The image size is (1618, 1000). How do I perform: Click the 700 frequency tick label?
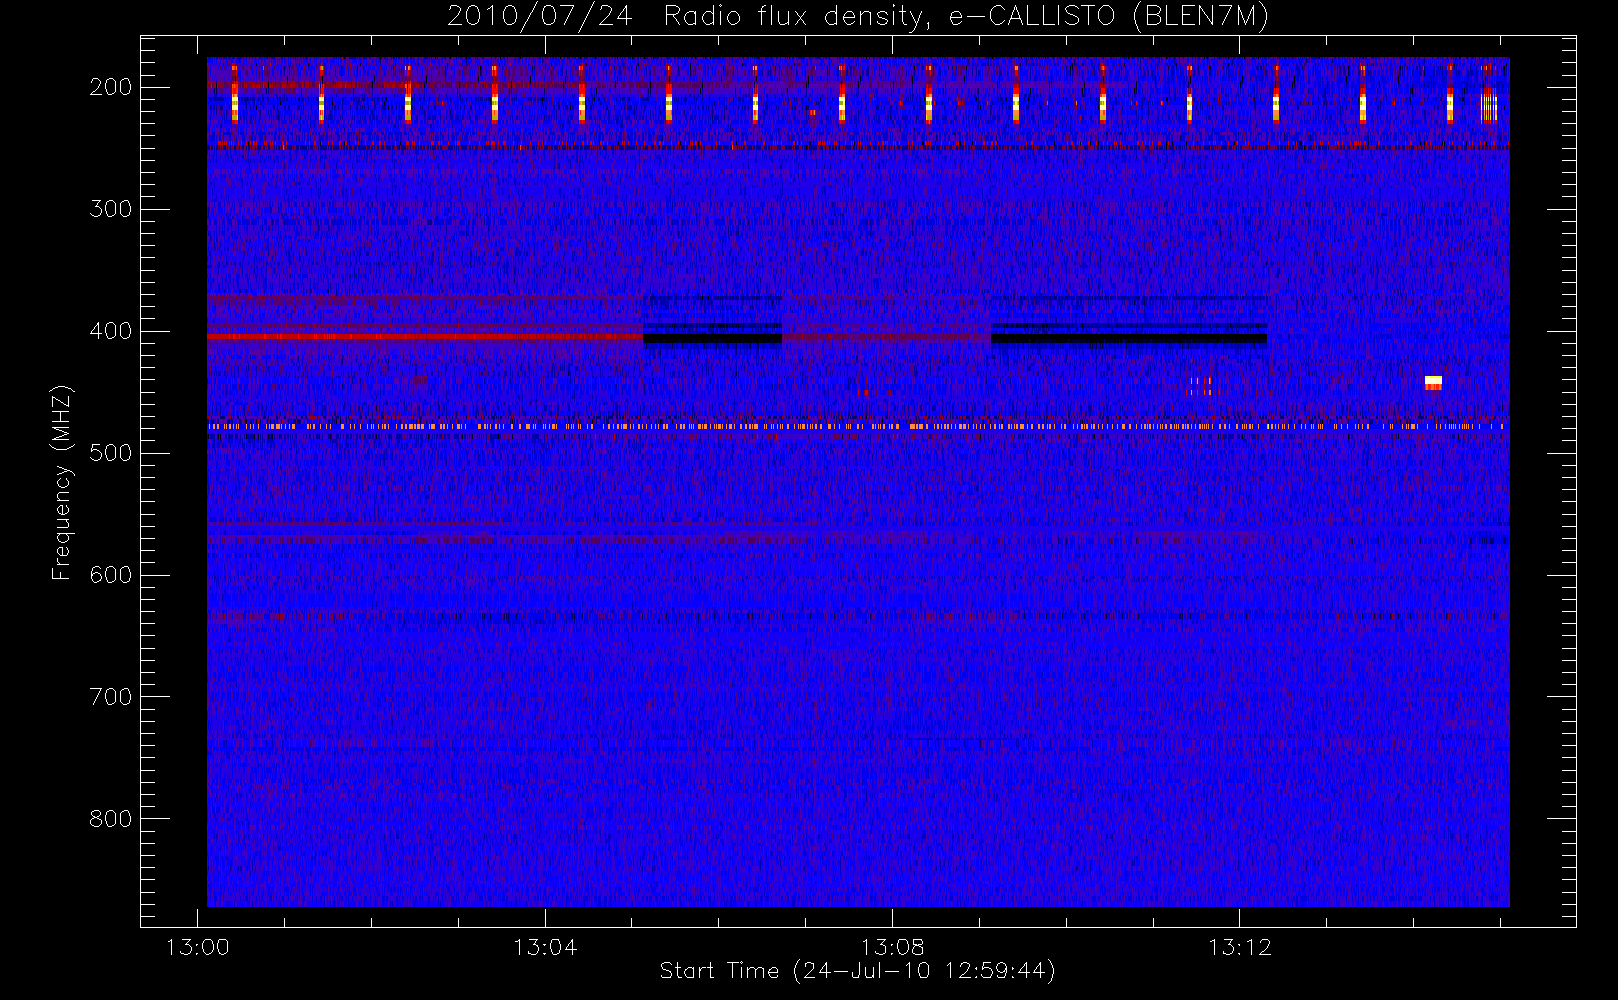tap(111, 697)
